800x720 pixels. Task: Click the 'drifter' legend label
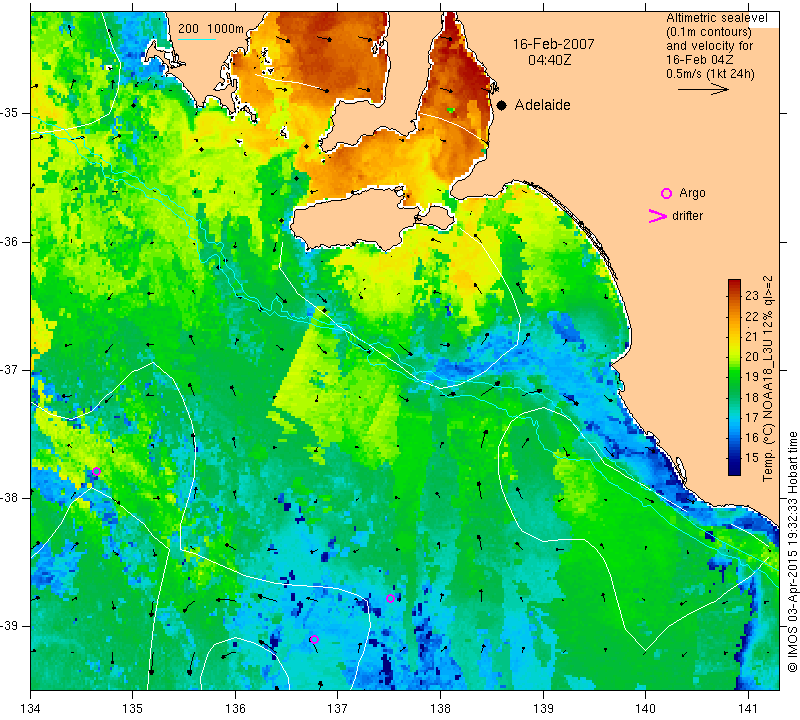point(687,216)
